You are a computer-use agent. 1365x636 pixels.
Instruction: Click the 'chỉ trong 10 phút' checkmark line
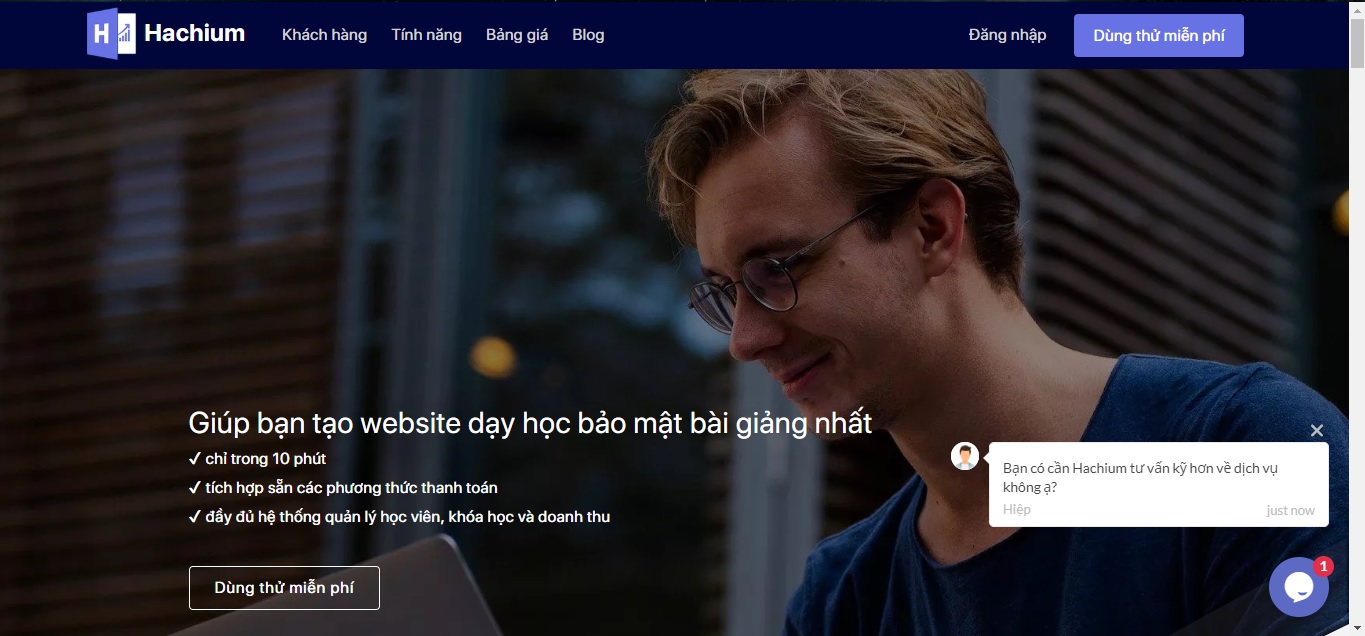click(x=257, y=459)
